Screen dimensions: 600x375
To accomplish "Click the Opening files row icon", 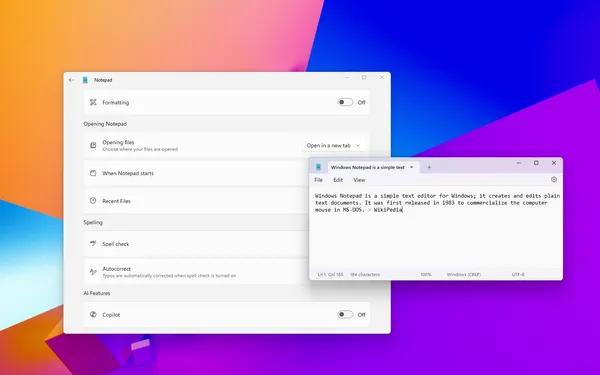I will [x=93, y=145].
